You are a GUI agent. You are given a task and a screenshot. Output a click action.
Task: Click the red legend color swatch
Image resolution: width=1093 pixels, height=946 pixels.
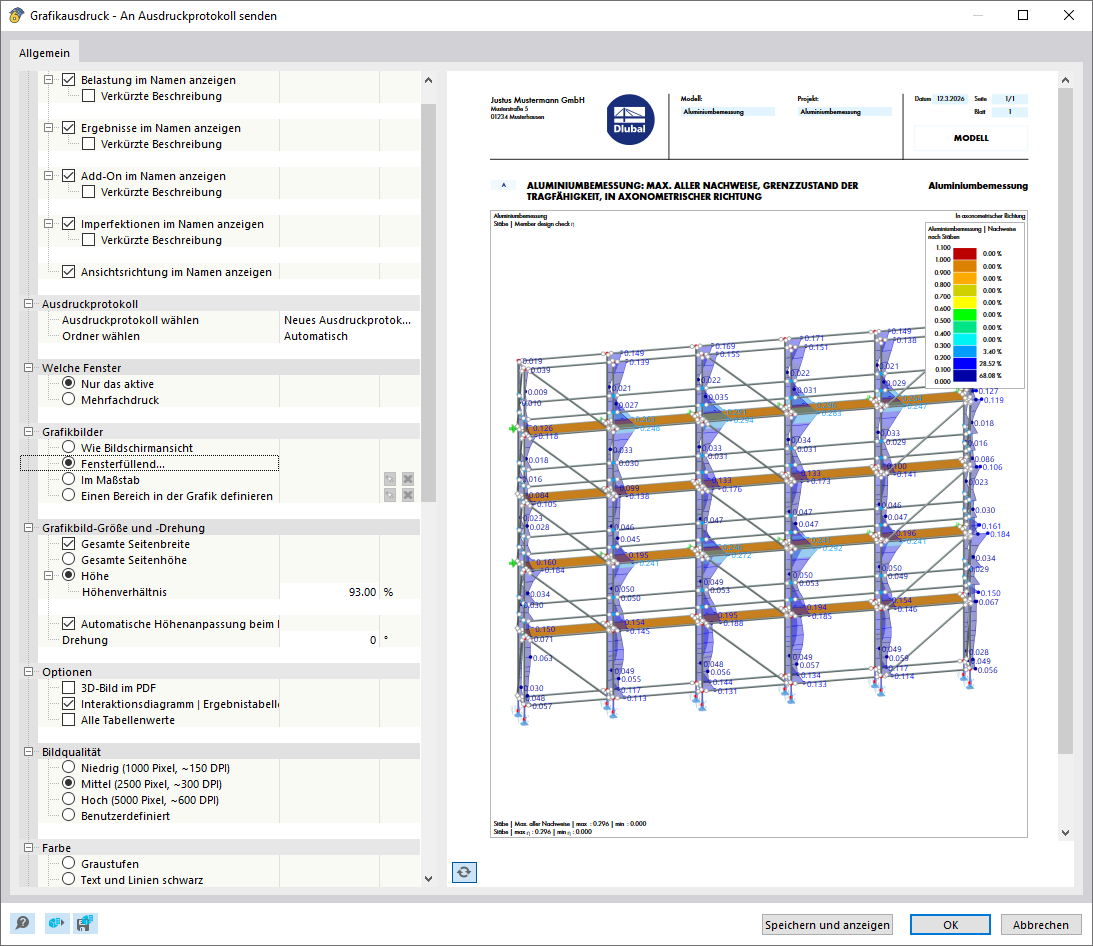(x=965, y=254)
